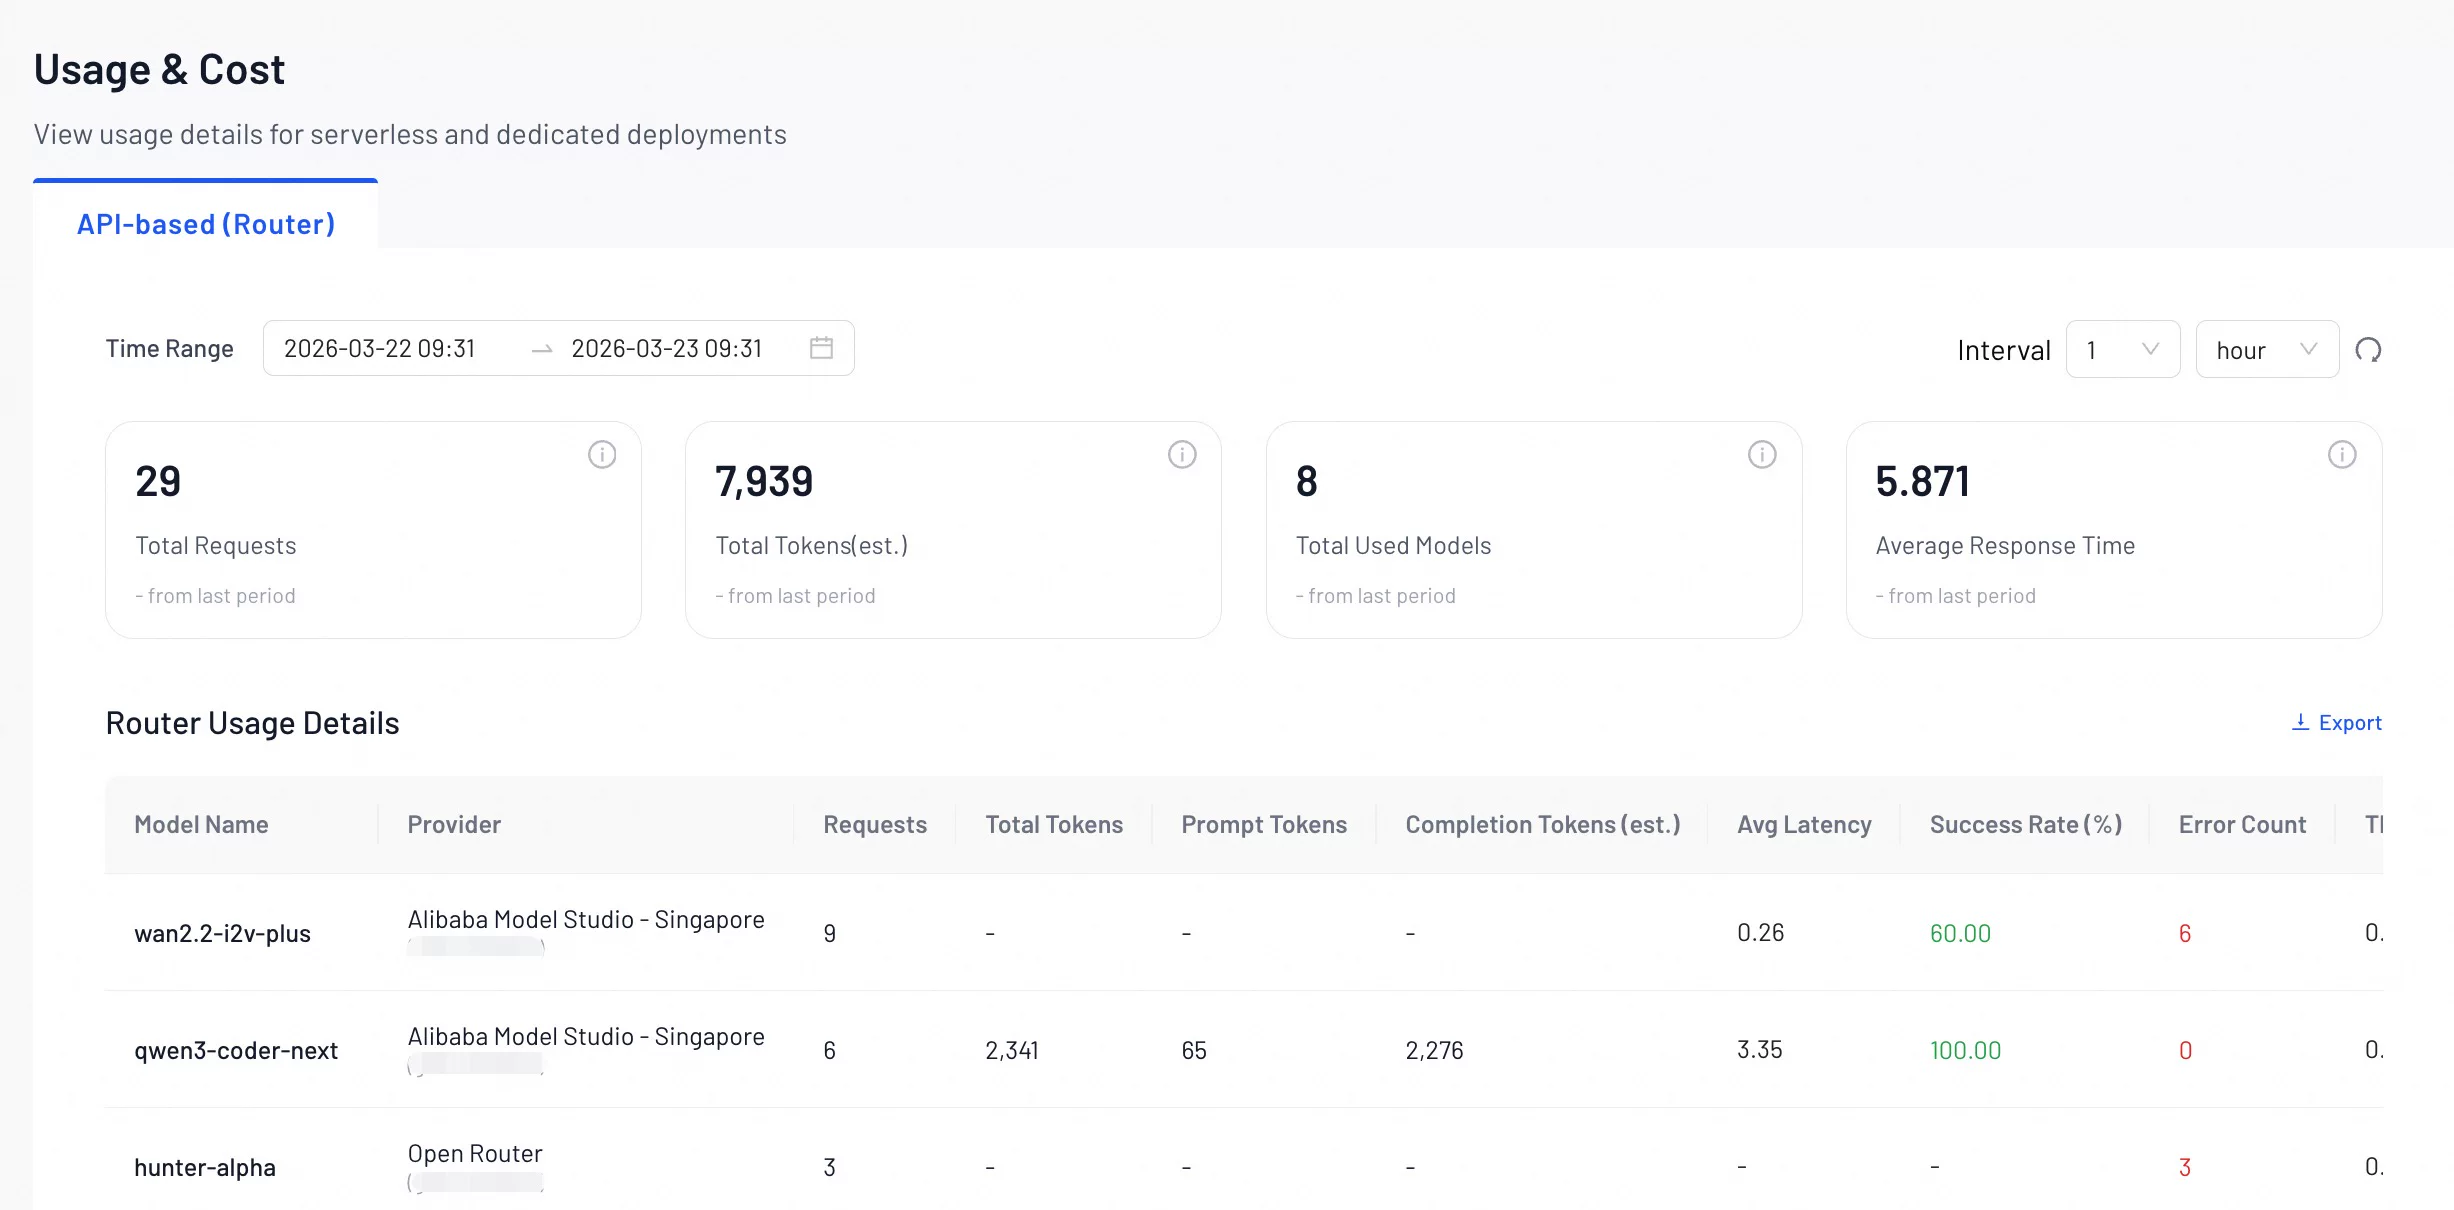2454x1210 pixels.
Task: Click the Success Rate (%) column header
Action: click(x=2026, y=825)
